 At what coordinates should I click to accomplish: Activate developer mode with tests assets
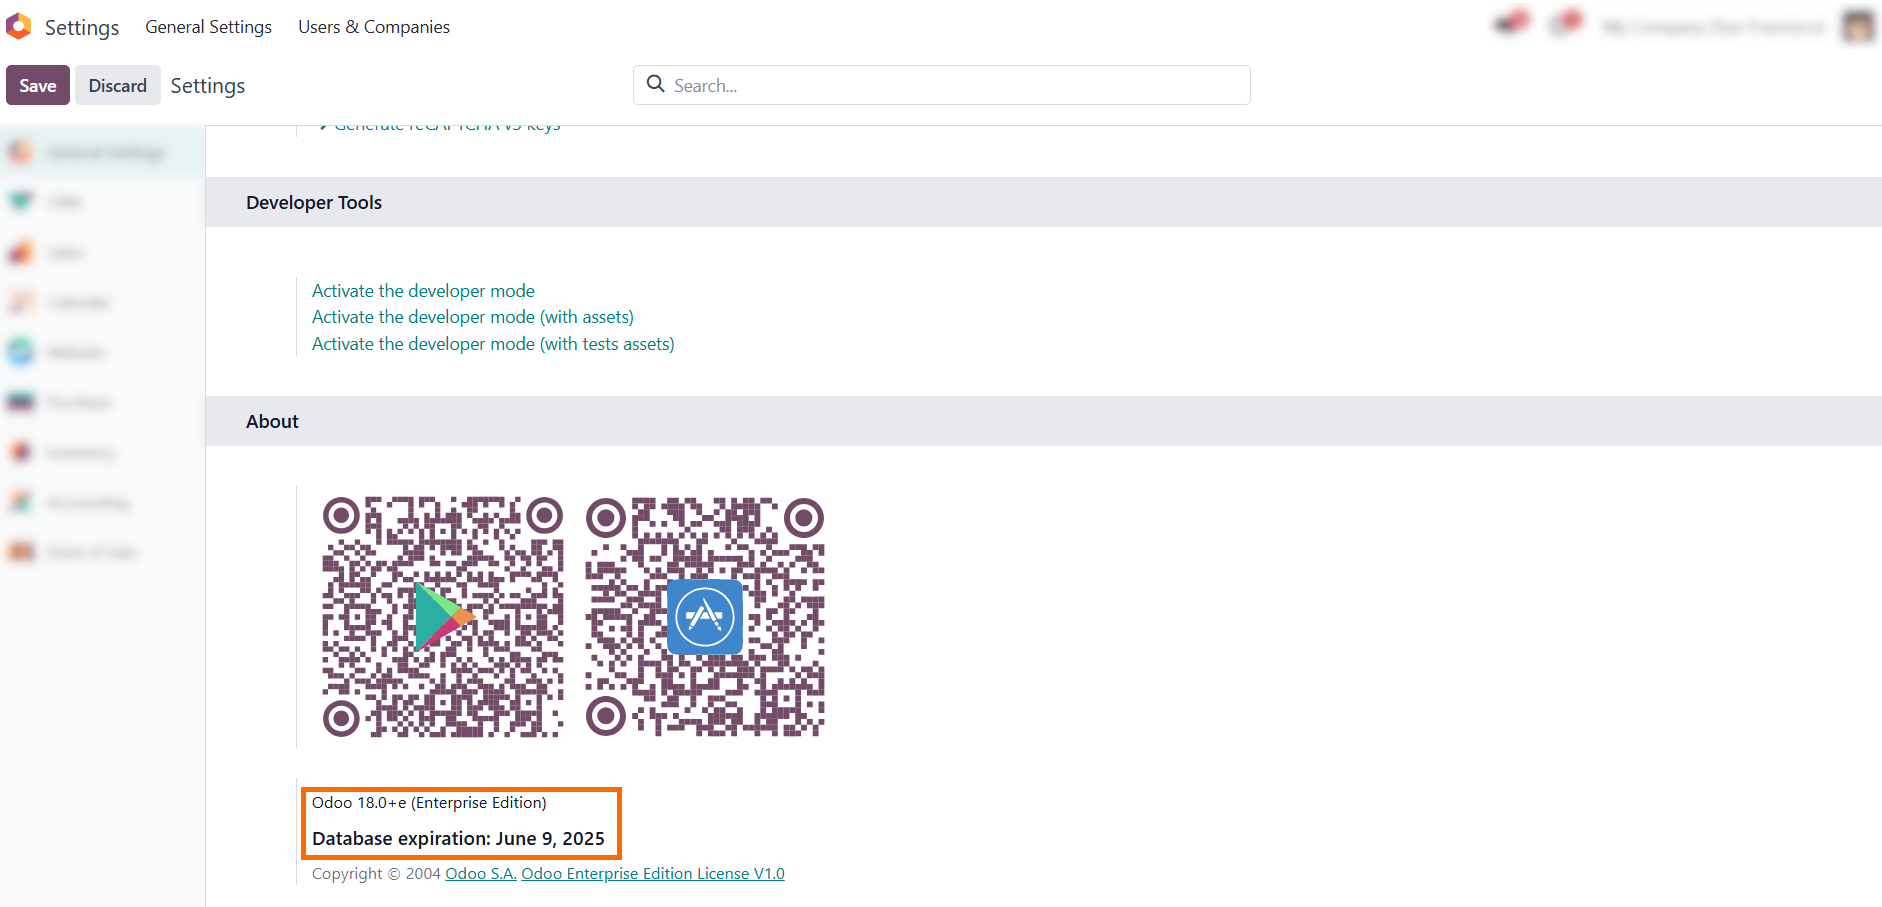coord(493,344)
